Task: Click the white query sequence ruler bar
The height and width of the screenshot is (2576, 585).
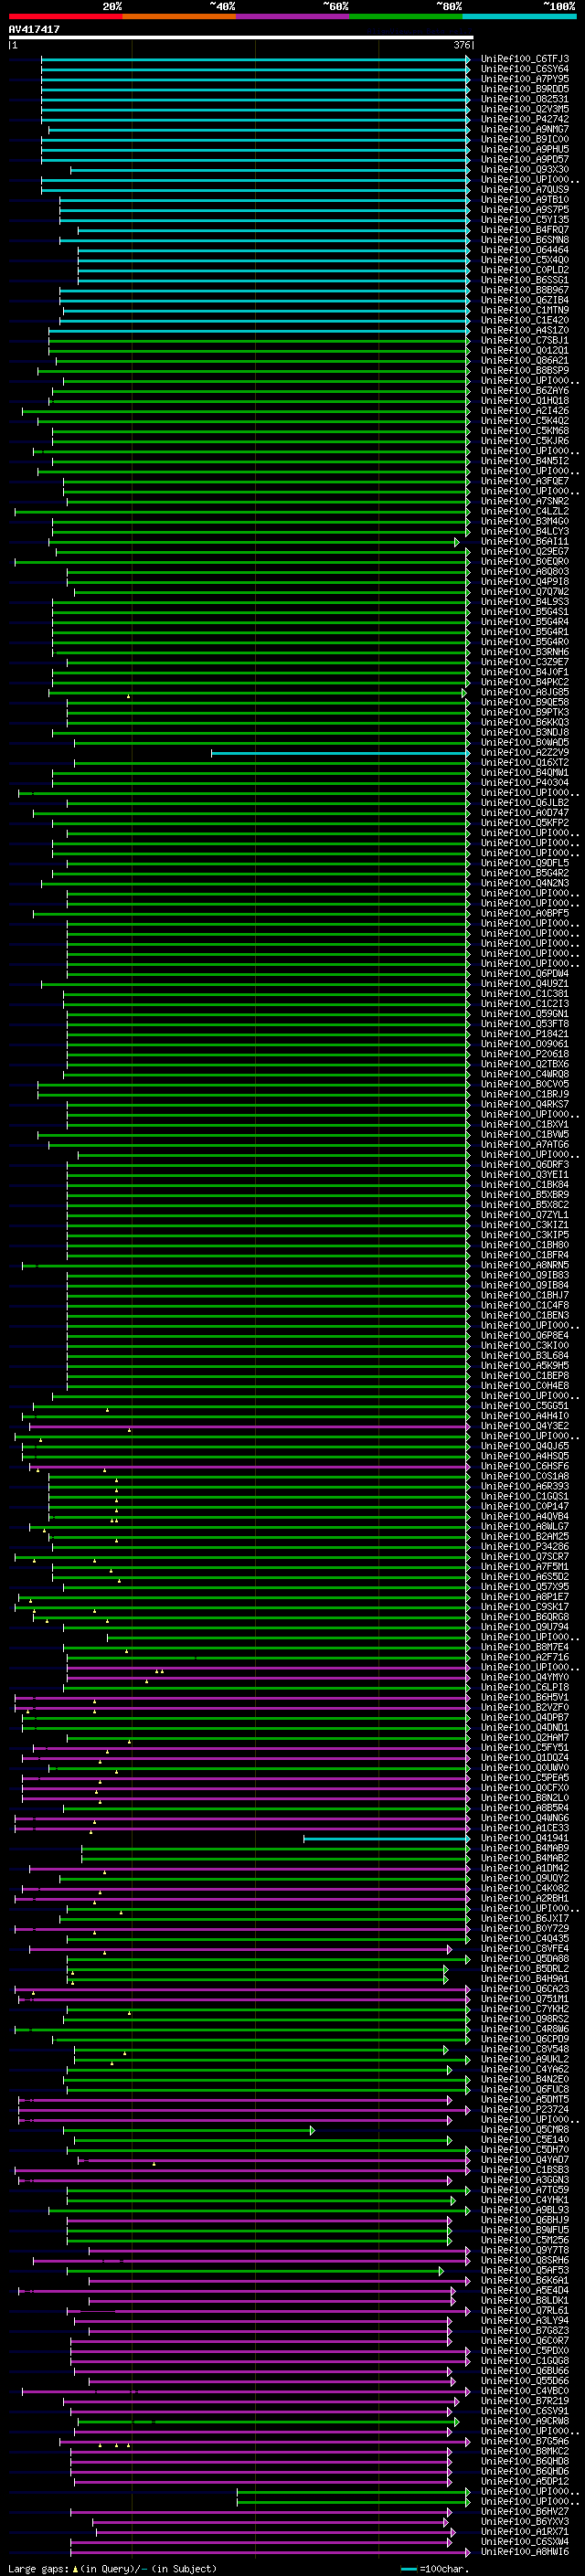Action: [x=241, y=37]
